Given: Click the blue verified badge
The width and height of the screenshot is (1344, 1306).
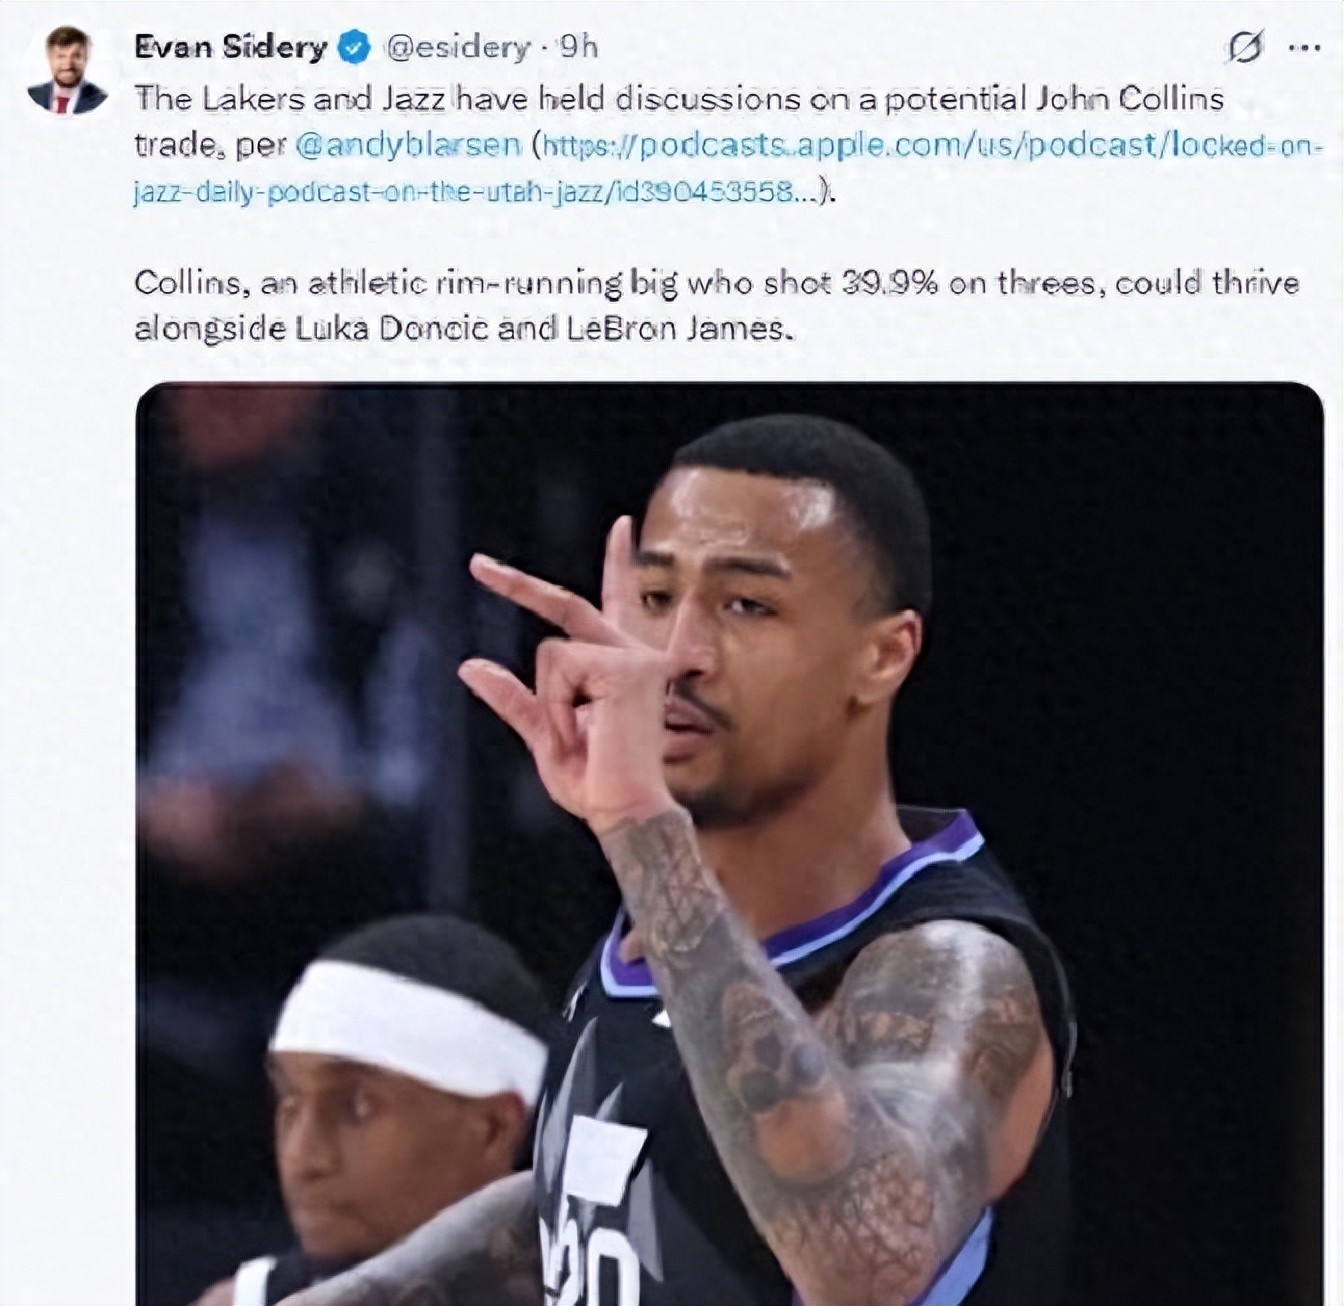Looking at the screenshot, I should click(x=356, y=47).
